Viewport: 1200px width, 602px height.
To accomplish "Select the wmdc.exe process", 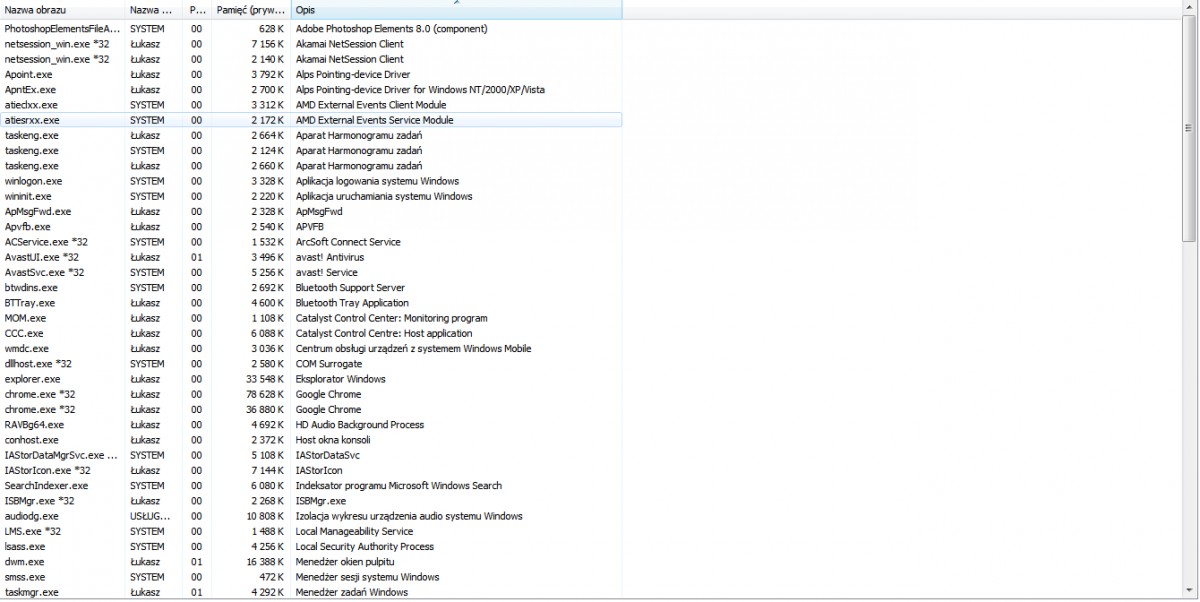I will [311, 349].
